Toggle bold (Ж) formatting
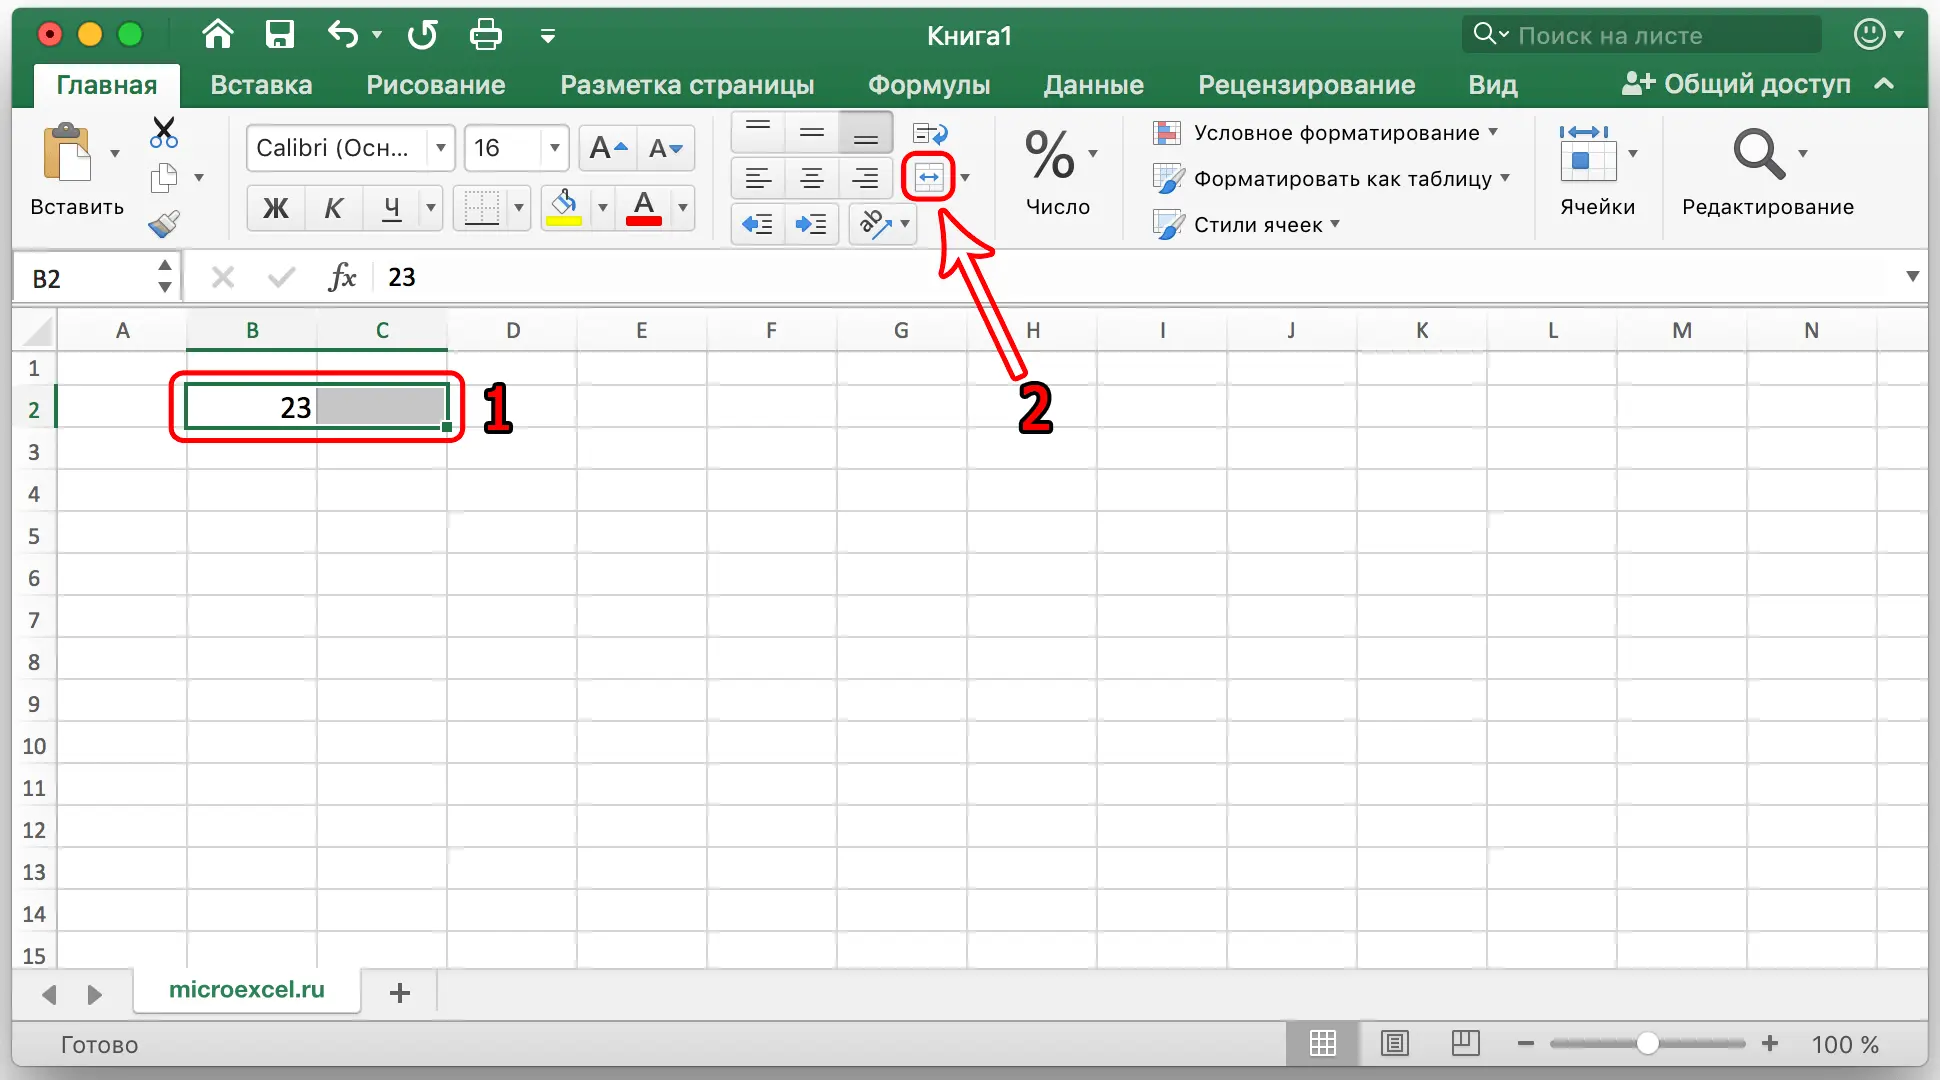 pos(275,208)
